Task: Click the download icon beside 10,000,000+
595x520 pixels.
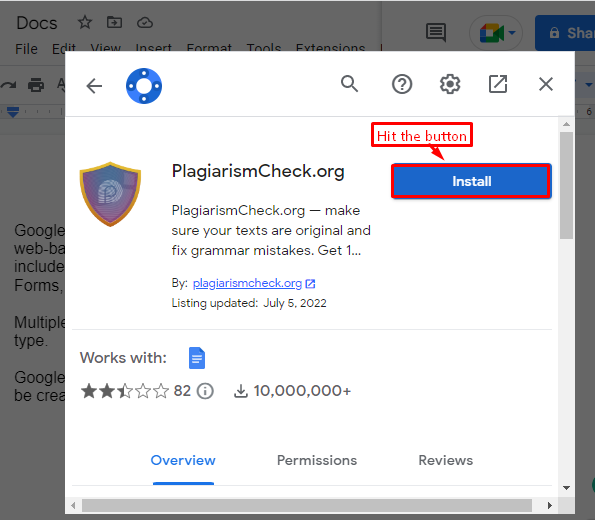Action: point(241,391)
